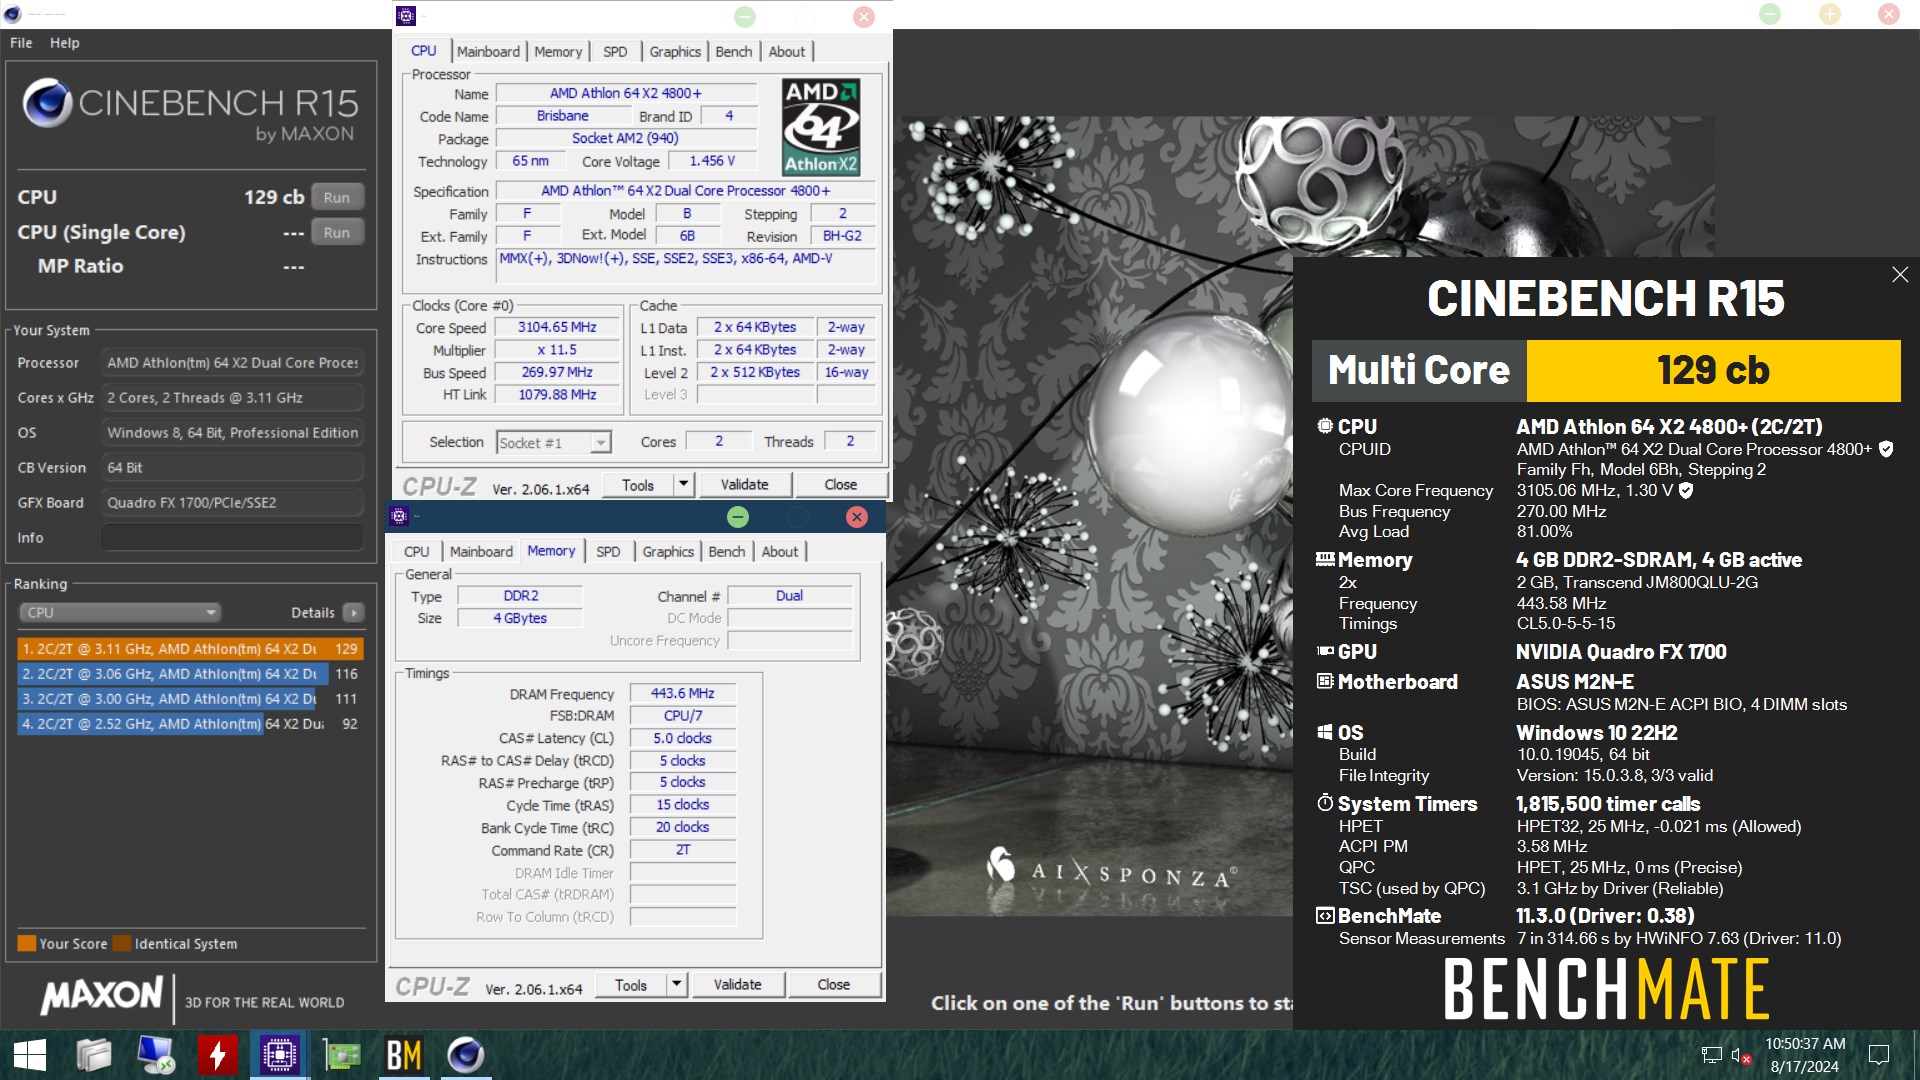This screenshot has height=1080, width=1920.
Task: Click the CPU-Z icon in the upper window title bar
Action: coord(406,15)
